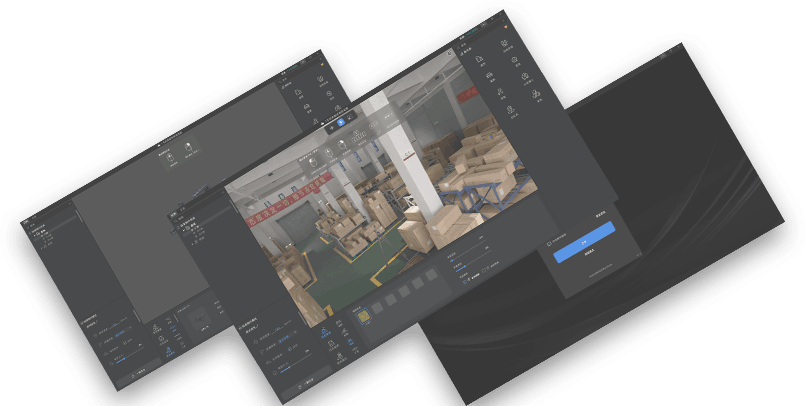Screen dimensions: 805x406
Task: Select the blue active mode icon under the warehouse photo
Action: [325, 333]
